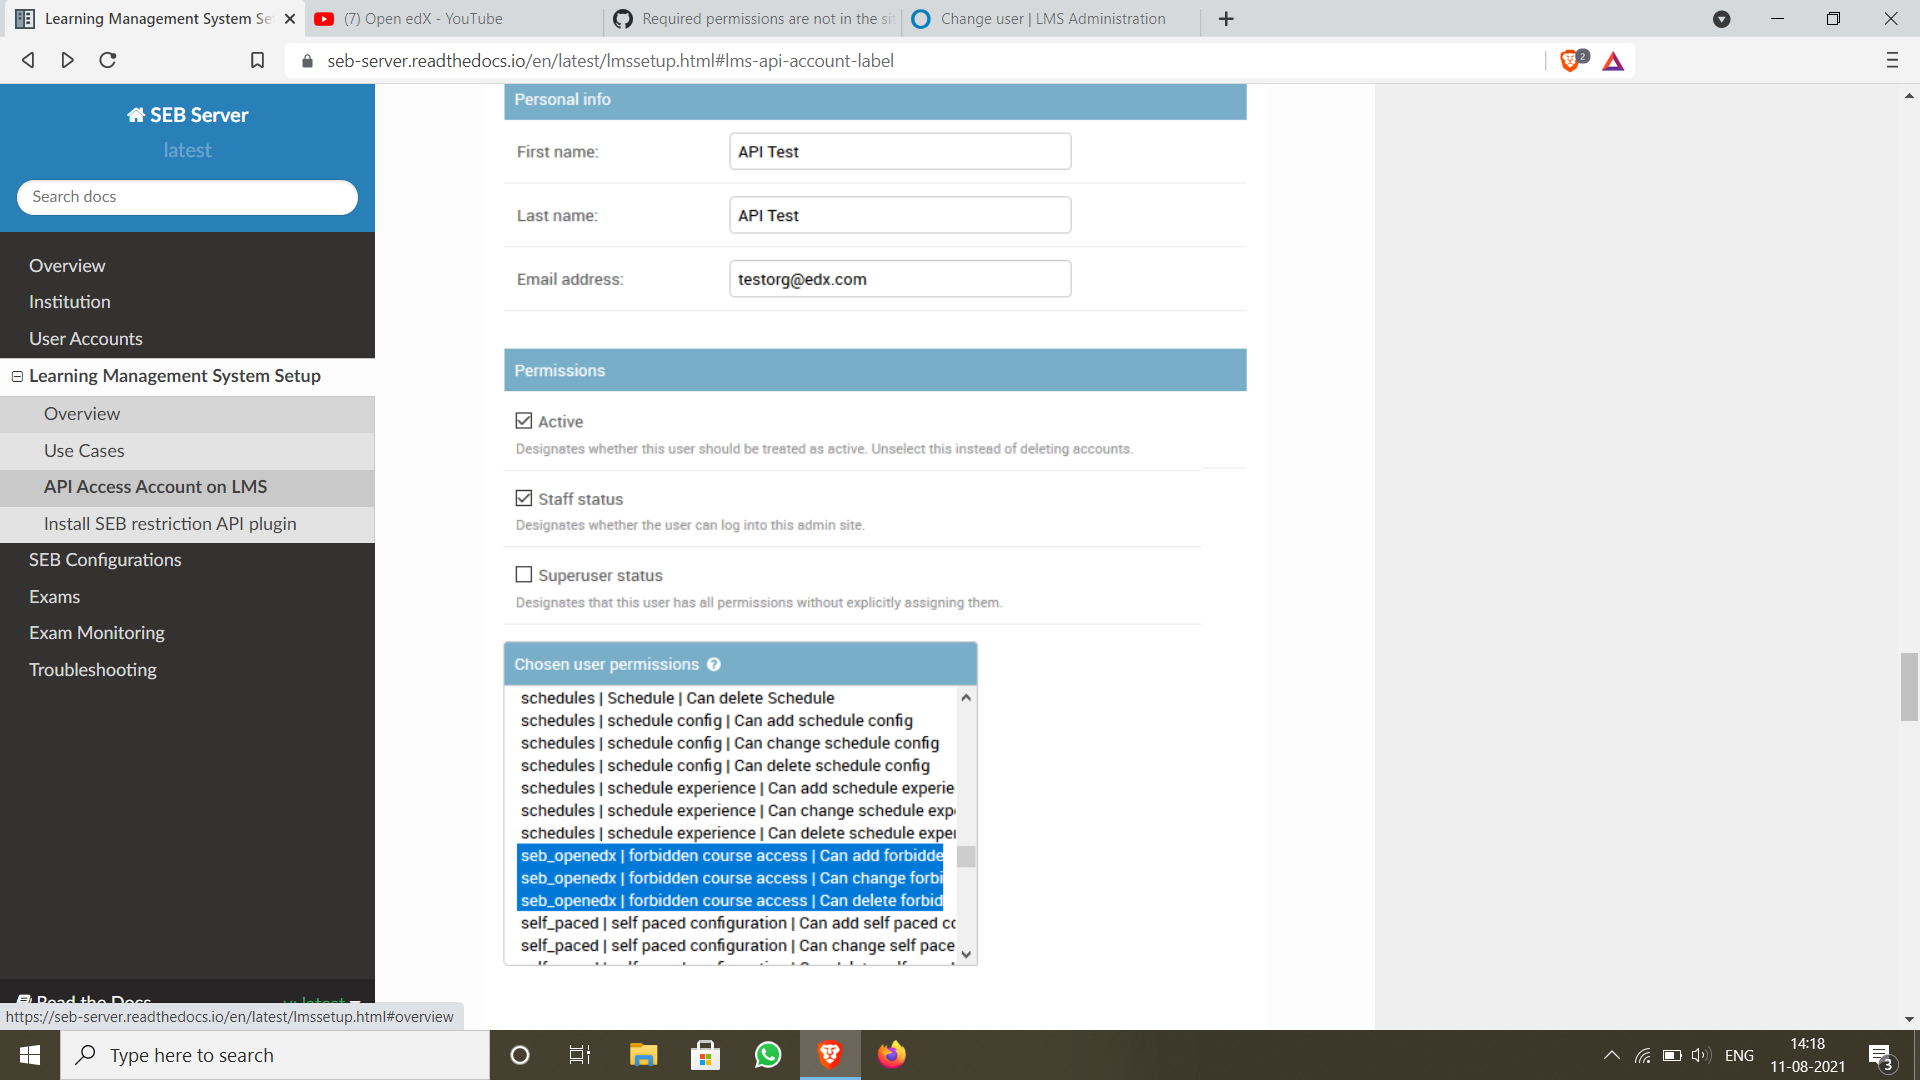Open the browser menu
Screen dimensions: 1920x1080
tap(1892, 61)
